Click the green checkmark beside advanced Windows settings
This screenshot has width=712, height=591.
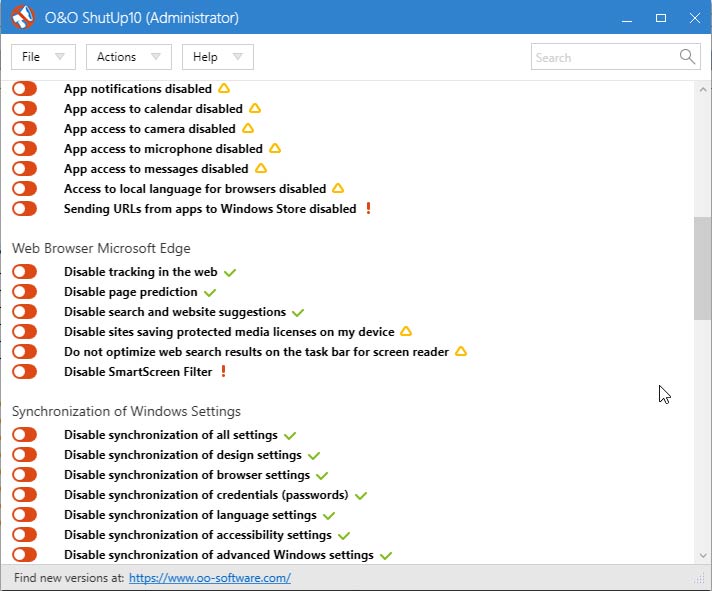pos(386,555)
